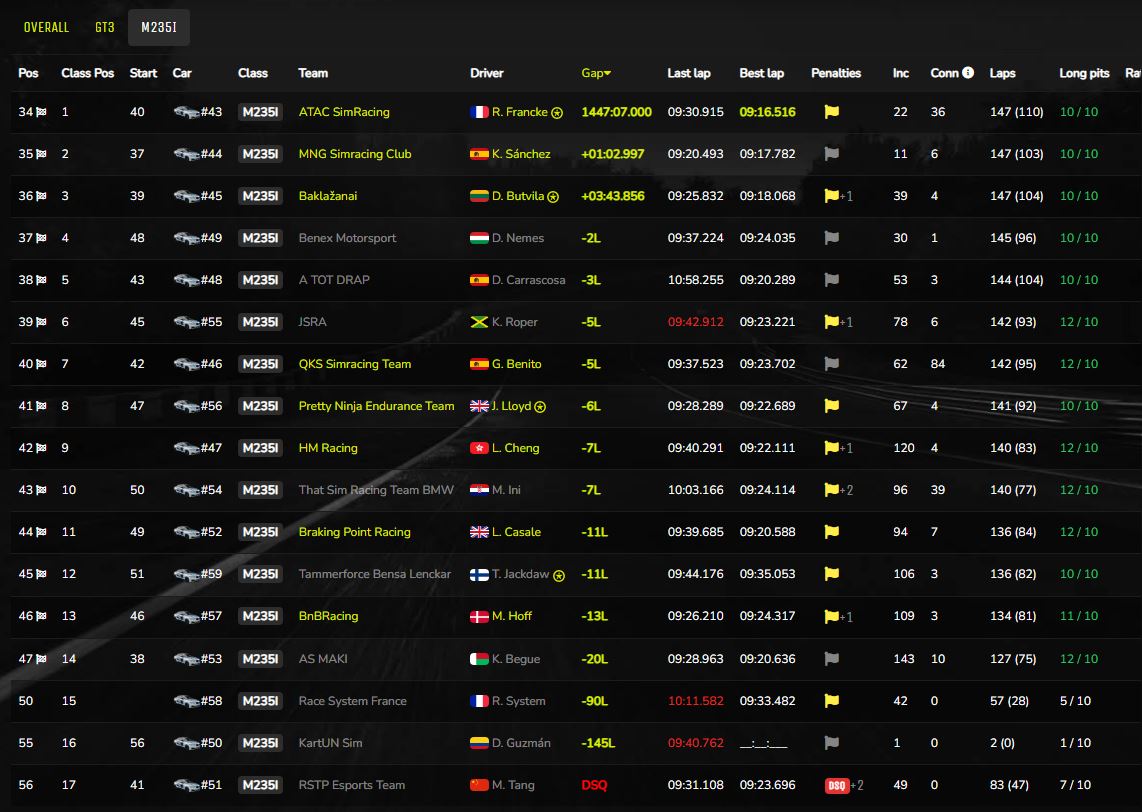Screen dimensions: 1142x812
Task: Sort by Penalties column header
Action: 836,73
